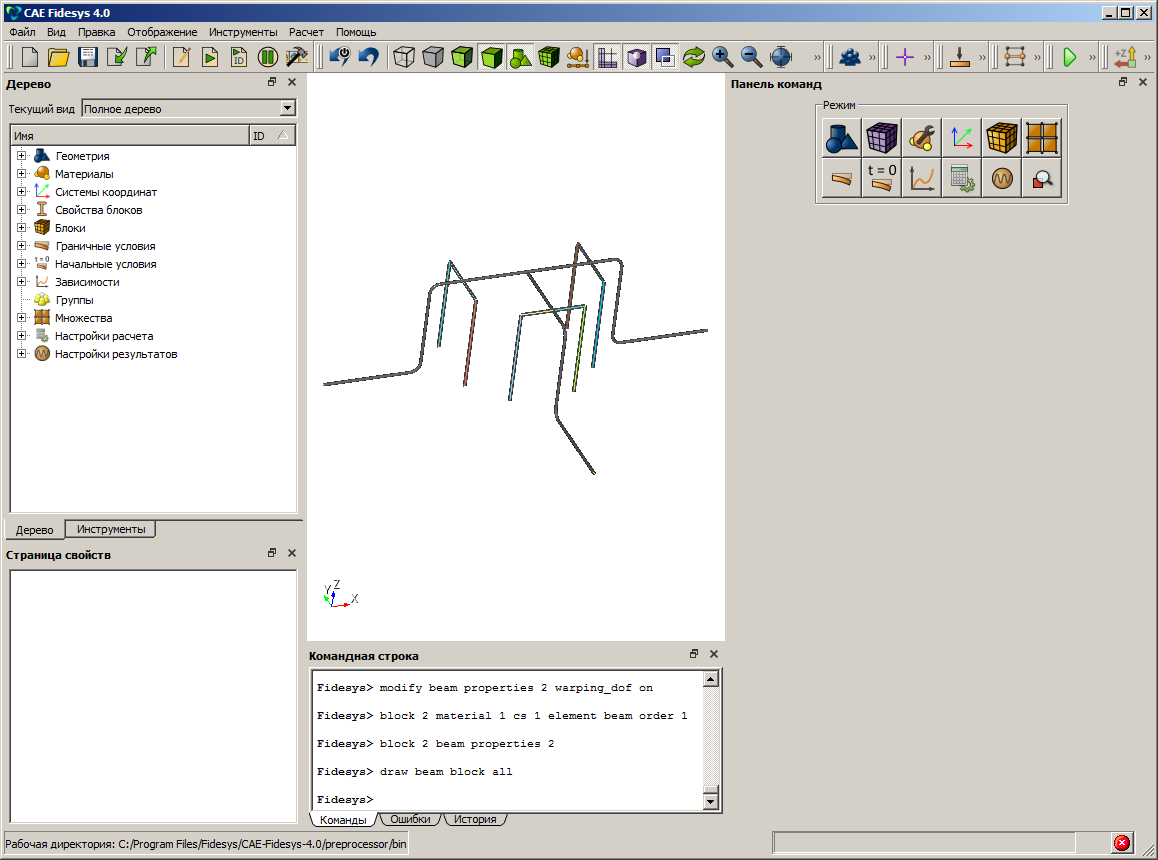Switch to the Ошибки tab
This screenshot has width=1158, height=860.
click(x=410, y=819)
